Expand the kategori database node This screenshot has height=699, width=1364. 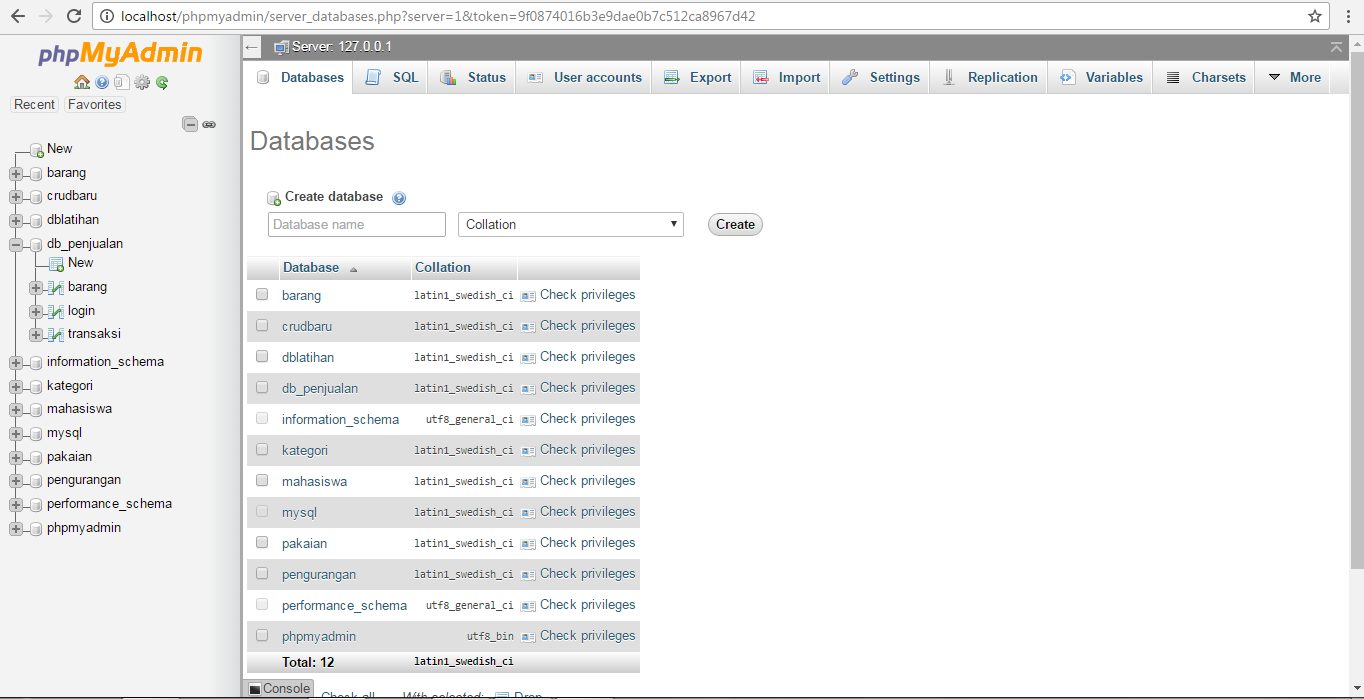click(x=16, y=387)
